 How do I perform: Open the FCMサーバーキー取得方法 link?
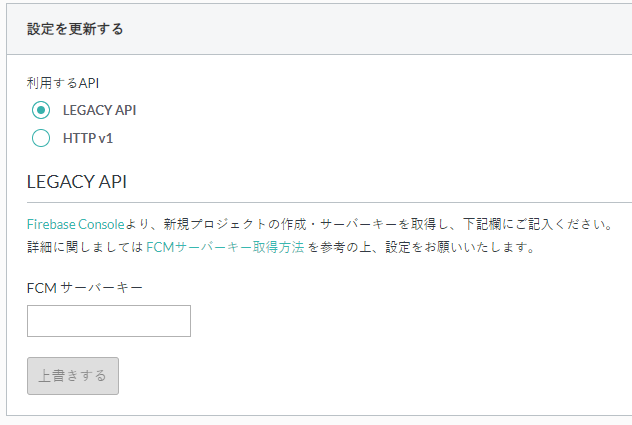(225, 247)
